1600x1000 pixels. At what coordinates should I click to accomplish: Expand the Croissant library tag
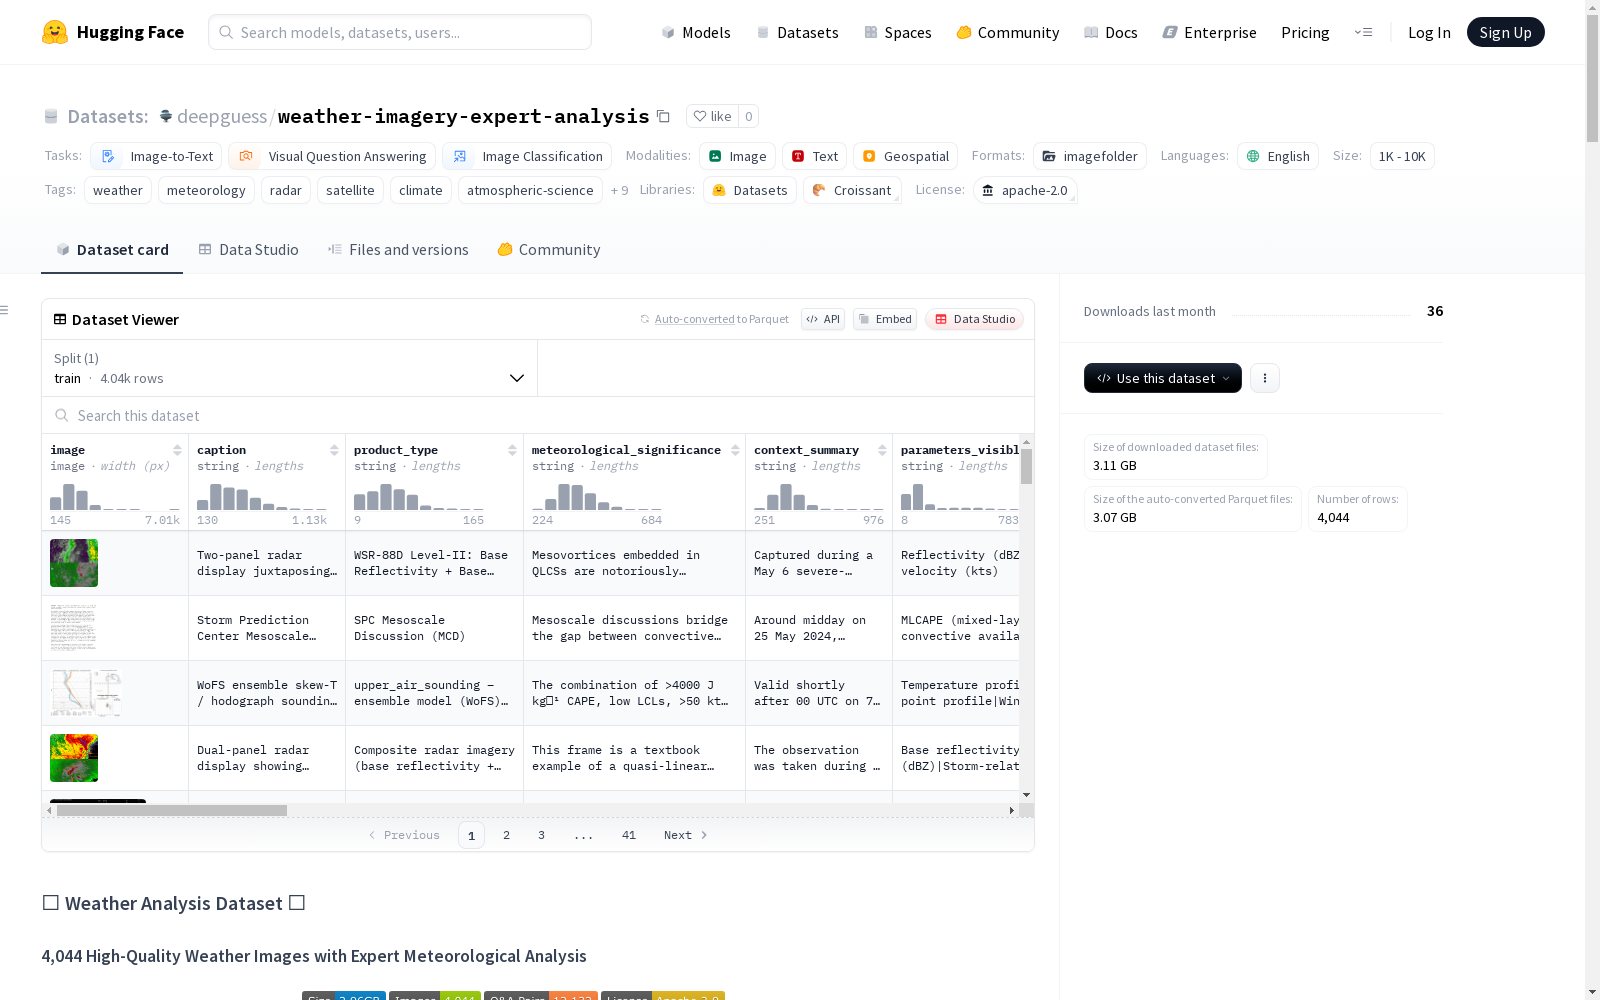coord(852,190)
